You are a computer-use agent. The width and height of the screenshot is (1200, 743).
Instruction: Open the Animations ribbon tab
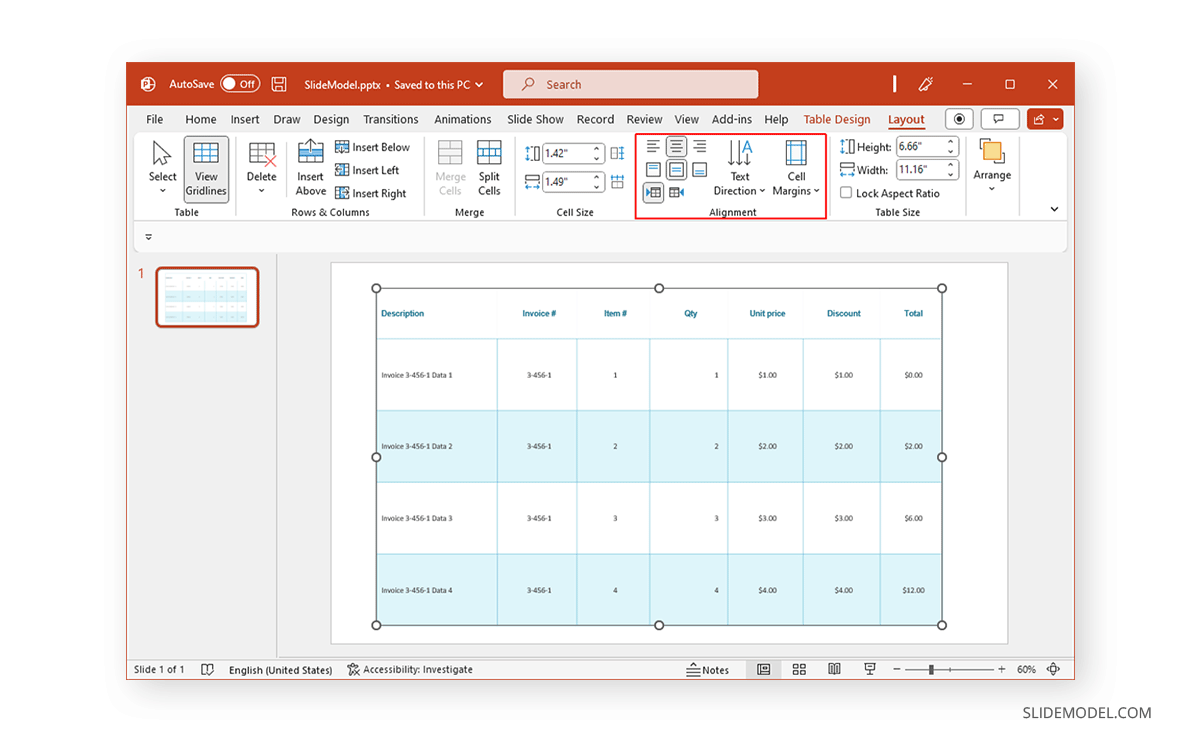point(462,119)
